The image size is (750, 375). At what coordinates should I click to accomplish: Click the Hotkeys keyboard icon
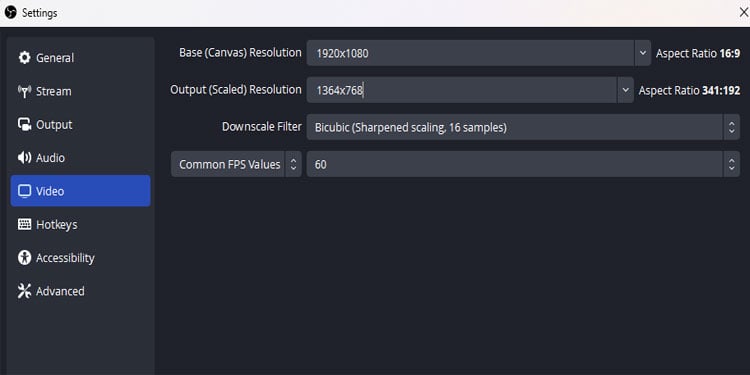(x=24, y=224)
